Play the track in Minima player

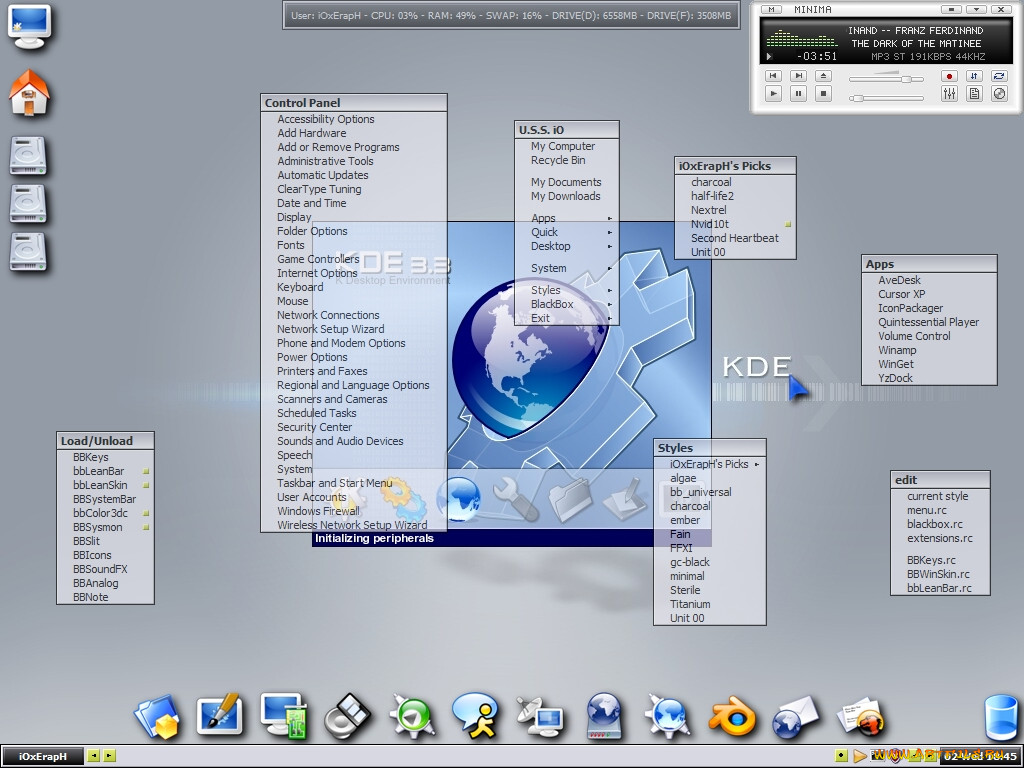click(x=773, y=94)
